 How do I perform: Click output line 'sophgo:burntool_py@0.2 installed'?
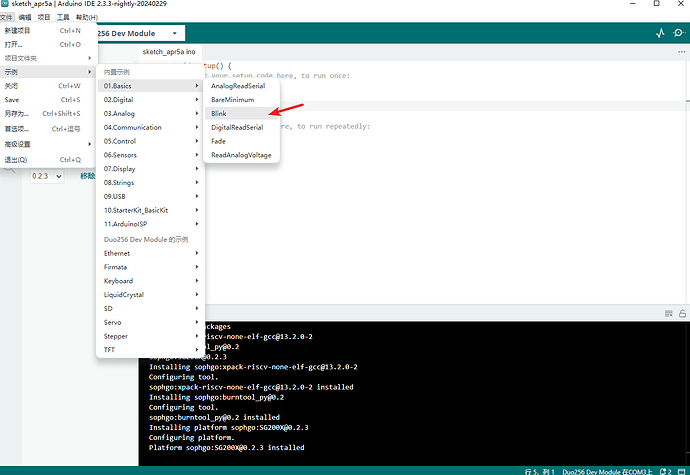(x=214, y=417)
